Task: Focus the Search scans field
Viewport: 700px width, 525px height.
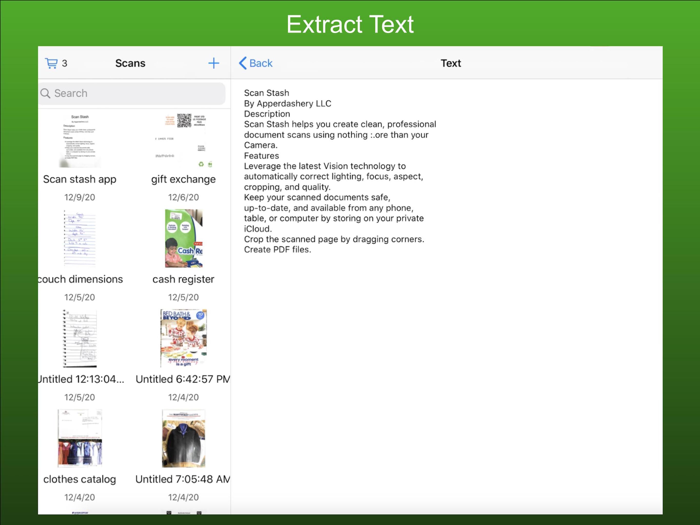Action: coord(132,93)
